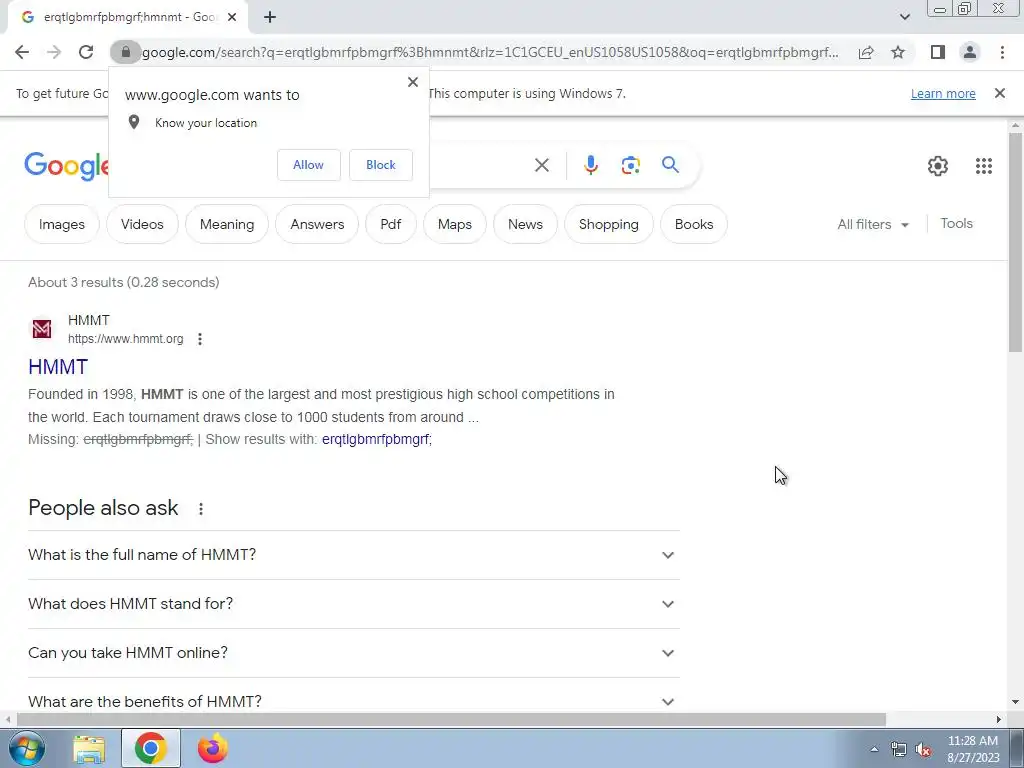
Task: Open File Explorer from taskbar
Action: pos(89,748)
